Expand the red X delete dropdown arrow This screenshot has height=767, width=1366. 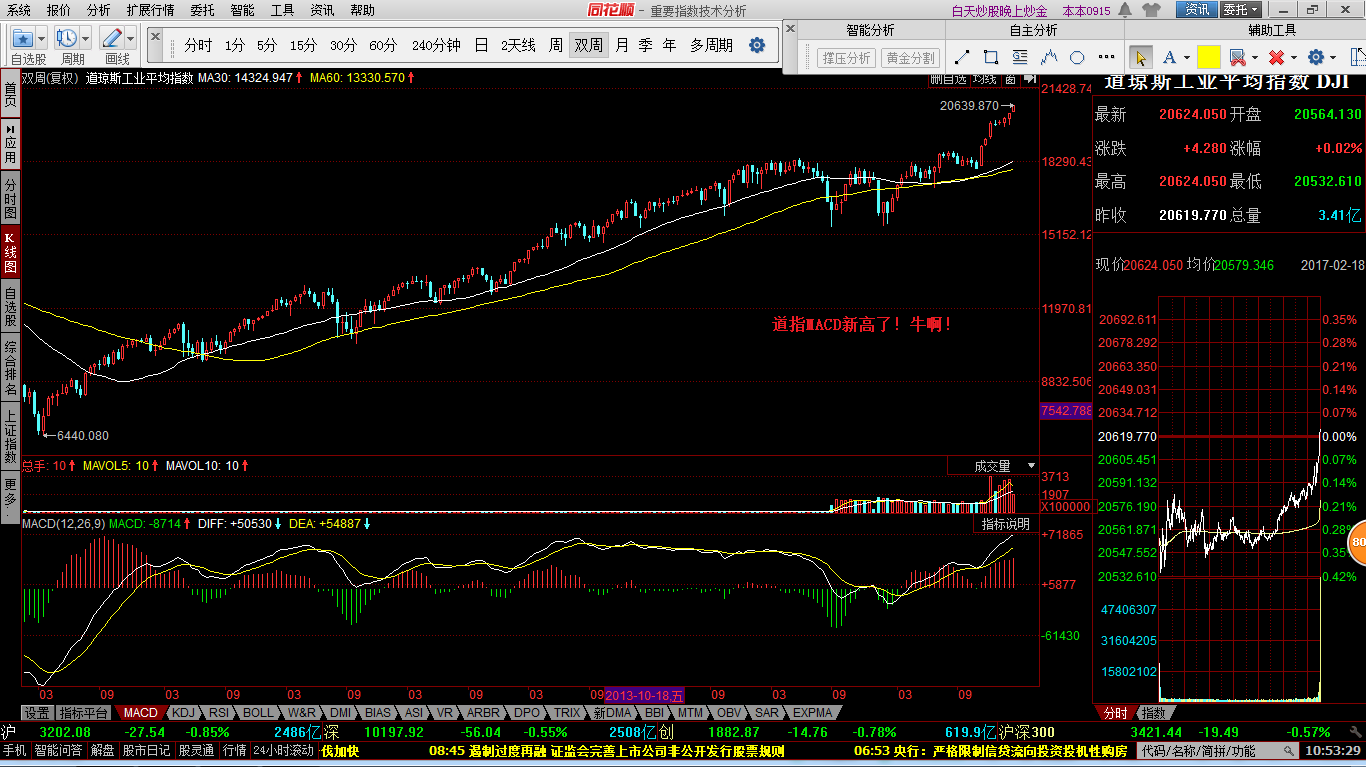1294,58
